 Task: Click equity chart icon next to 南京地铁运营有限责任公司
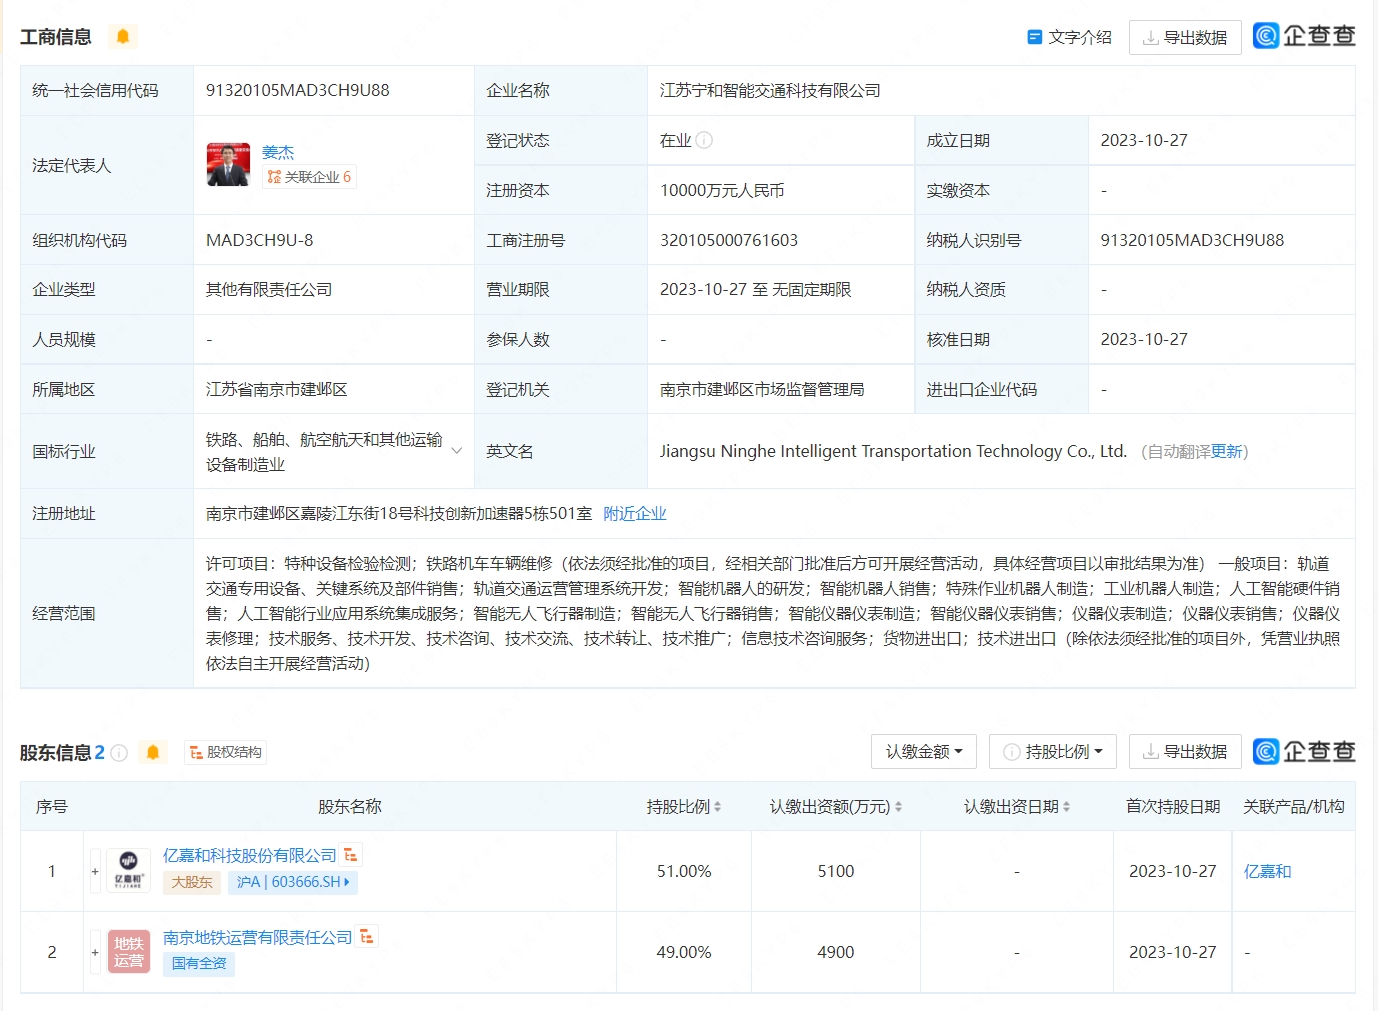[367, 937]
